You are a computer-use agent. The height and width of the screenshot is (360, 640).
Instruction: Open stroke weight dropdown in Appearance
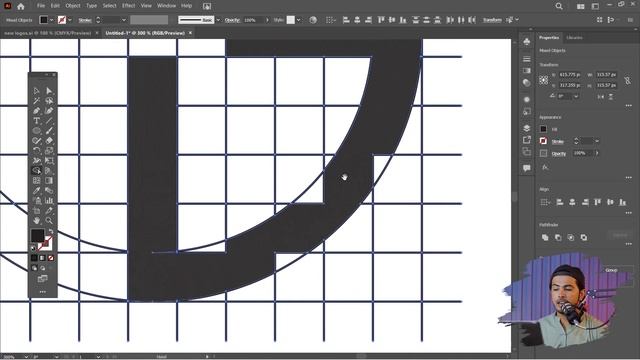[597, 141]
